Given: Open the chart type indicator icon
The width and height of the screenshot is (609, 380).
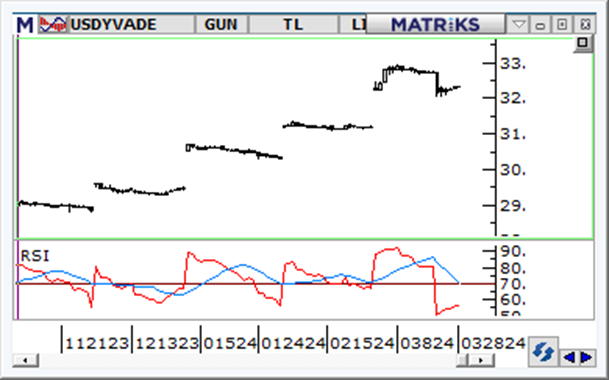Looking at the screenshot, I should 52,24.
